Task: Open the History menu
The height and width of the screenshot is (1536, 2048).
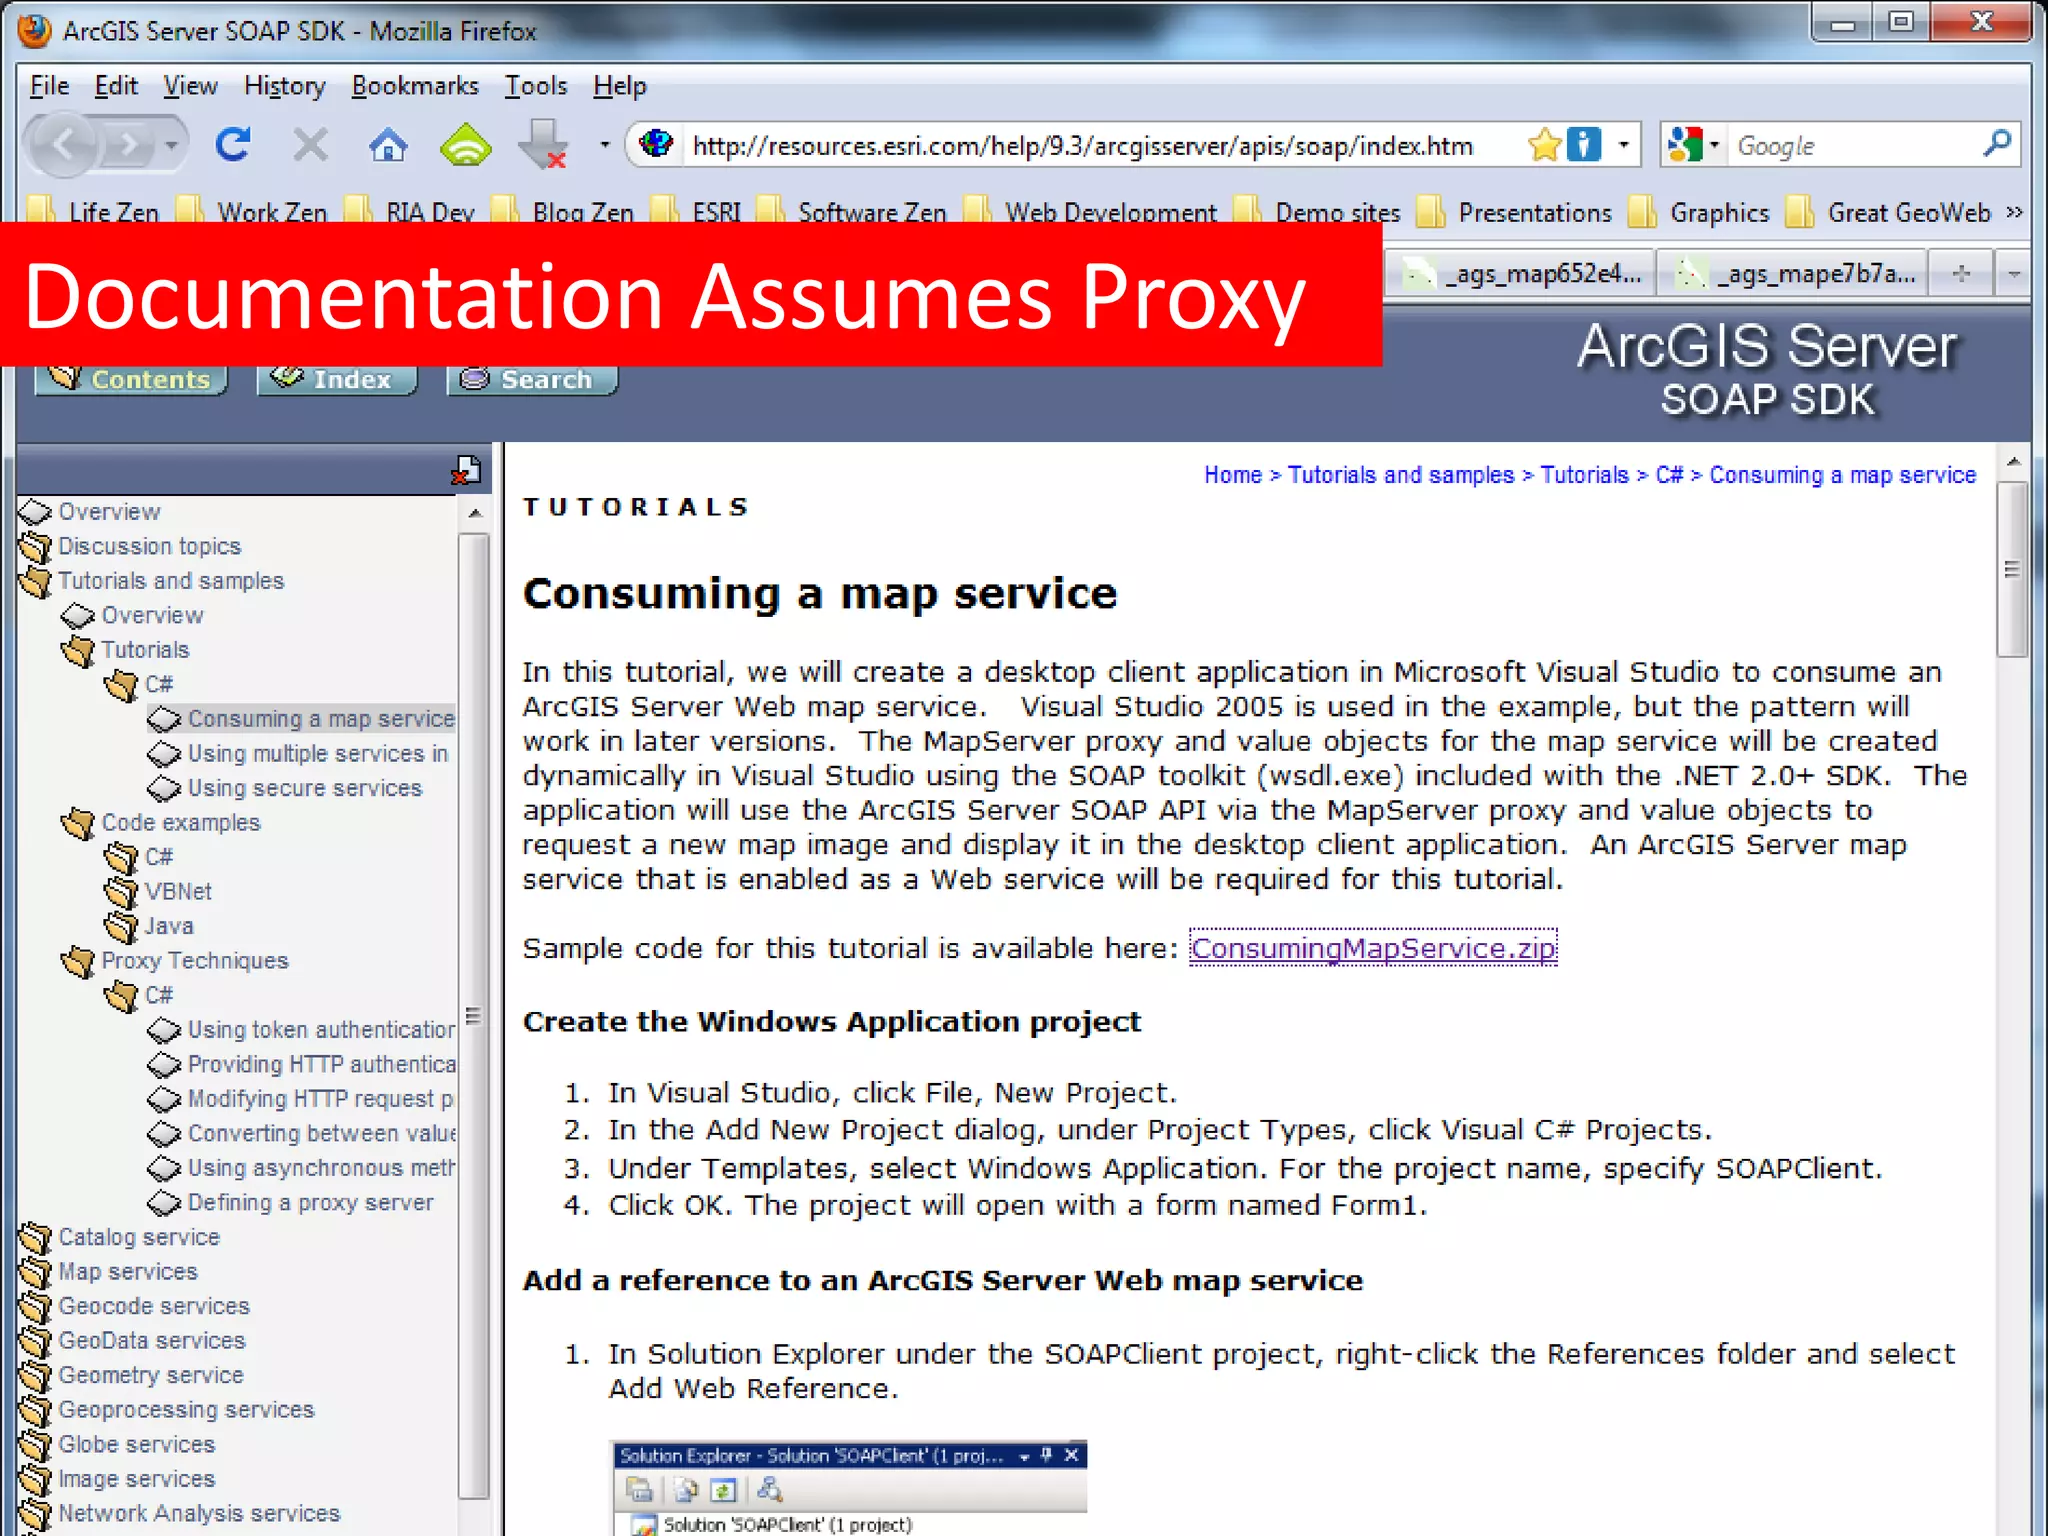Action: click(x=285, y=86)
